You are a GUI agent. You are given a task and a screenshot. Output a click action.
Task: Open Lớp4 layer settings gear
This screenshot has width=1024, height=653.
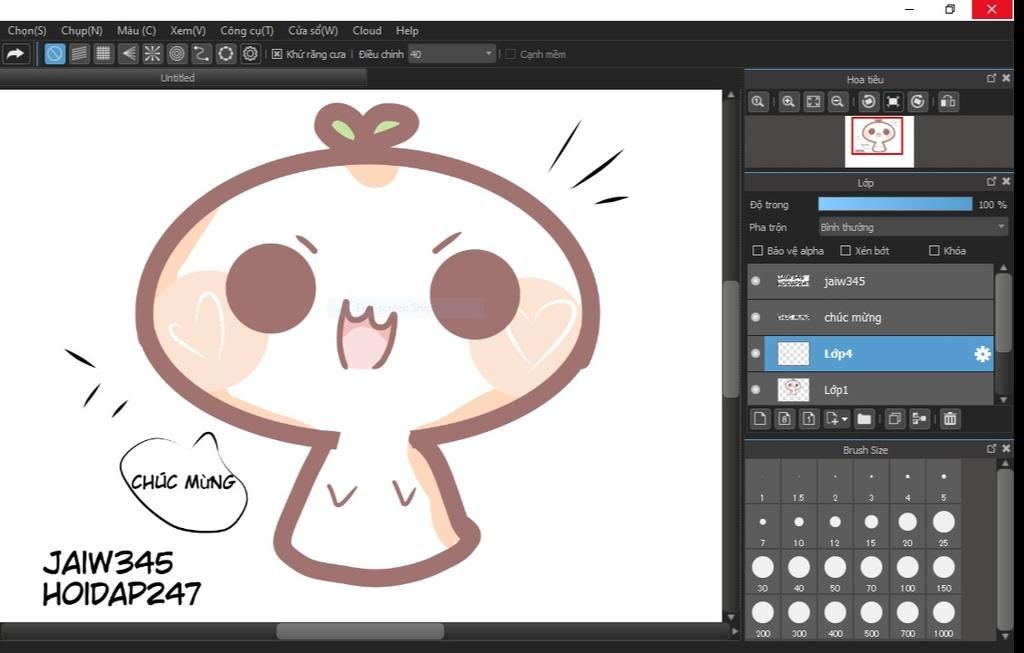point(982,354)
